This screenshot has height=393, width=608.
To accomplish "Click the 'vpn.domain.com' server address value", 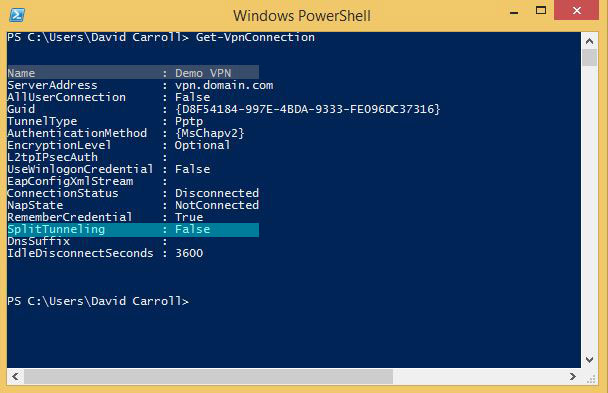I will tap(224, 85).
